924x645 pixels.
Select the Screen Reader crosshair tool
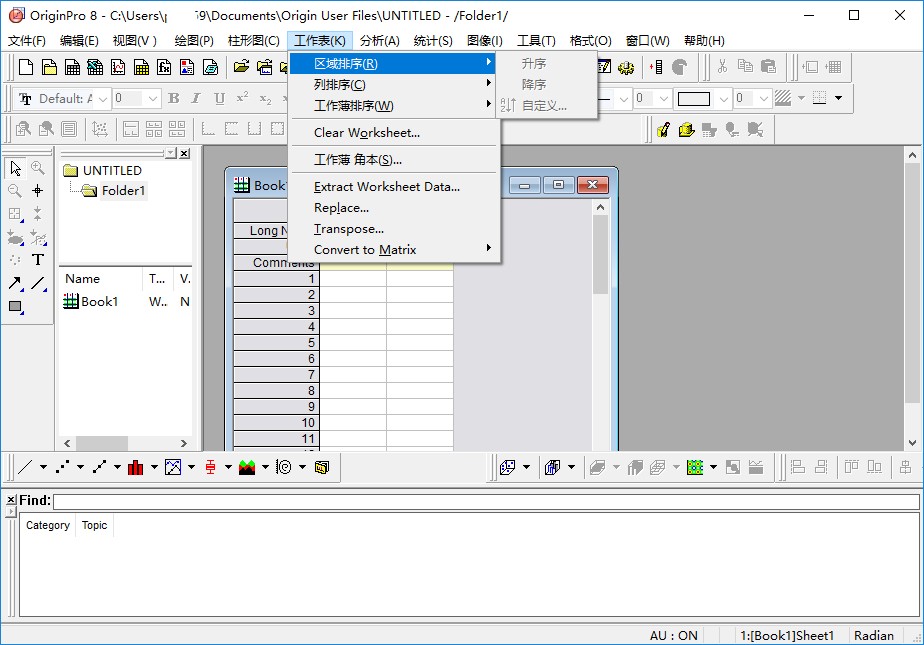click(38, 190)
